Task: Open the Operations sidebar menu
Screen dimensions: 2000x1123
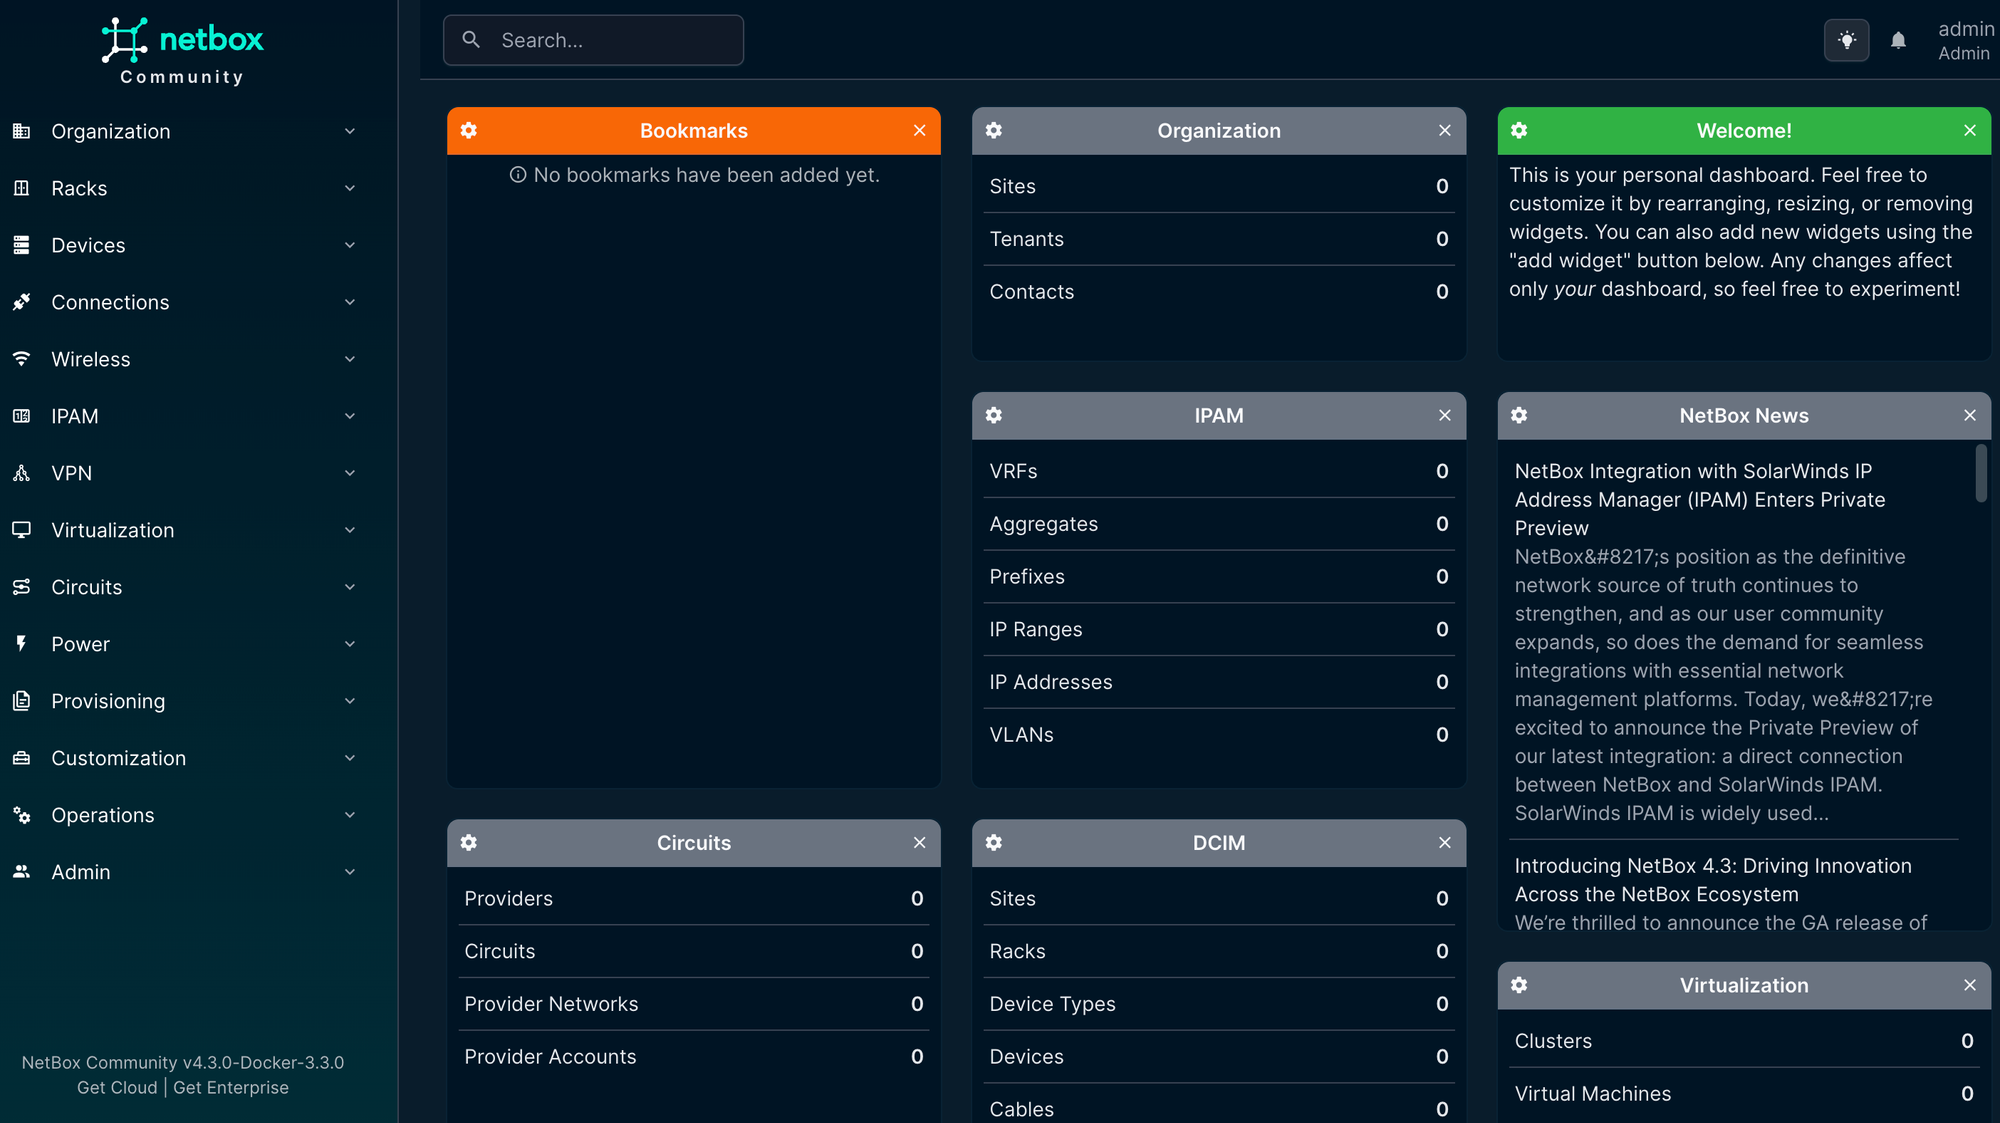Action: 185,815
